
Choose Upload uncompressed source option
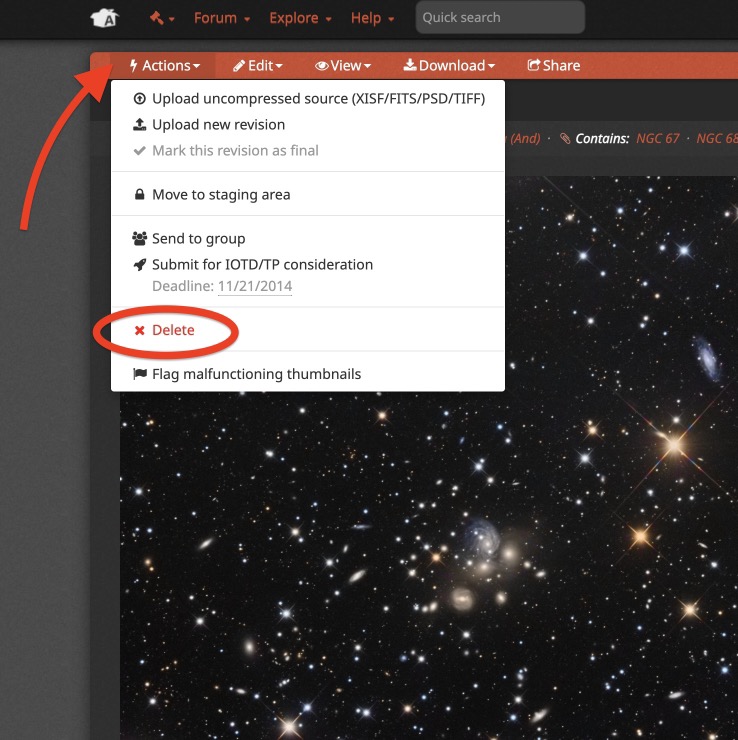[308, 99]
